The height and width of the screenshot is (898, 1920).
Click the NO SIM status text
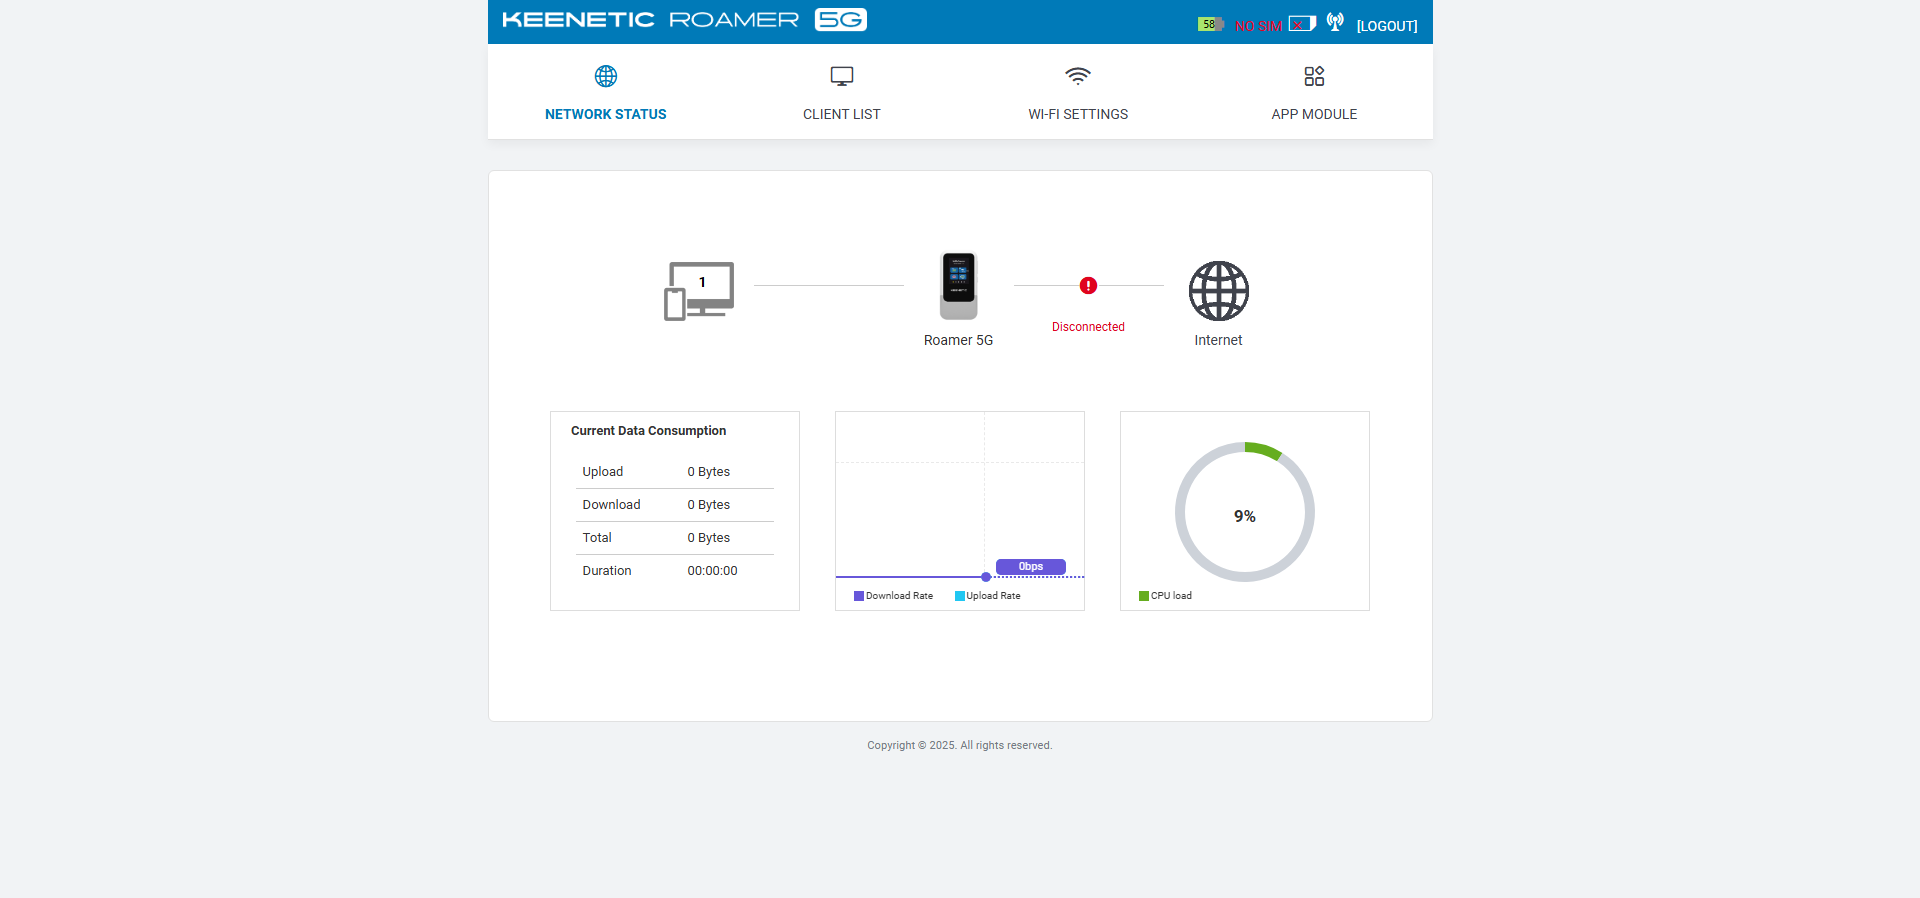click(1258, 26)
